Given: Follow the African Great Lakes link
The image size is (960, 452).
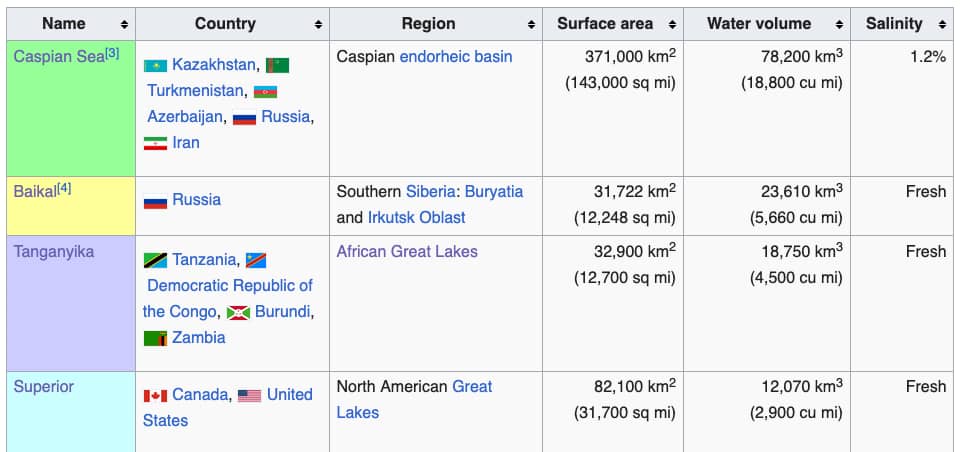Looking at the screenshot, I should point(407,252).
